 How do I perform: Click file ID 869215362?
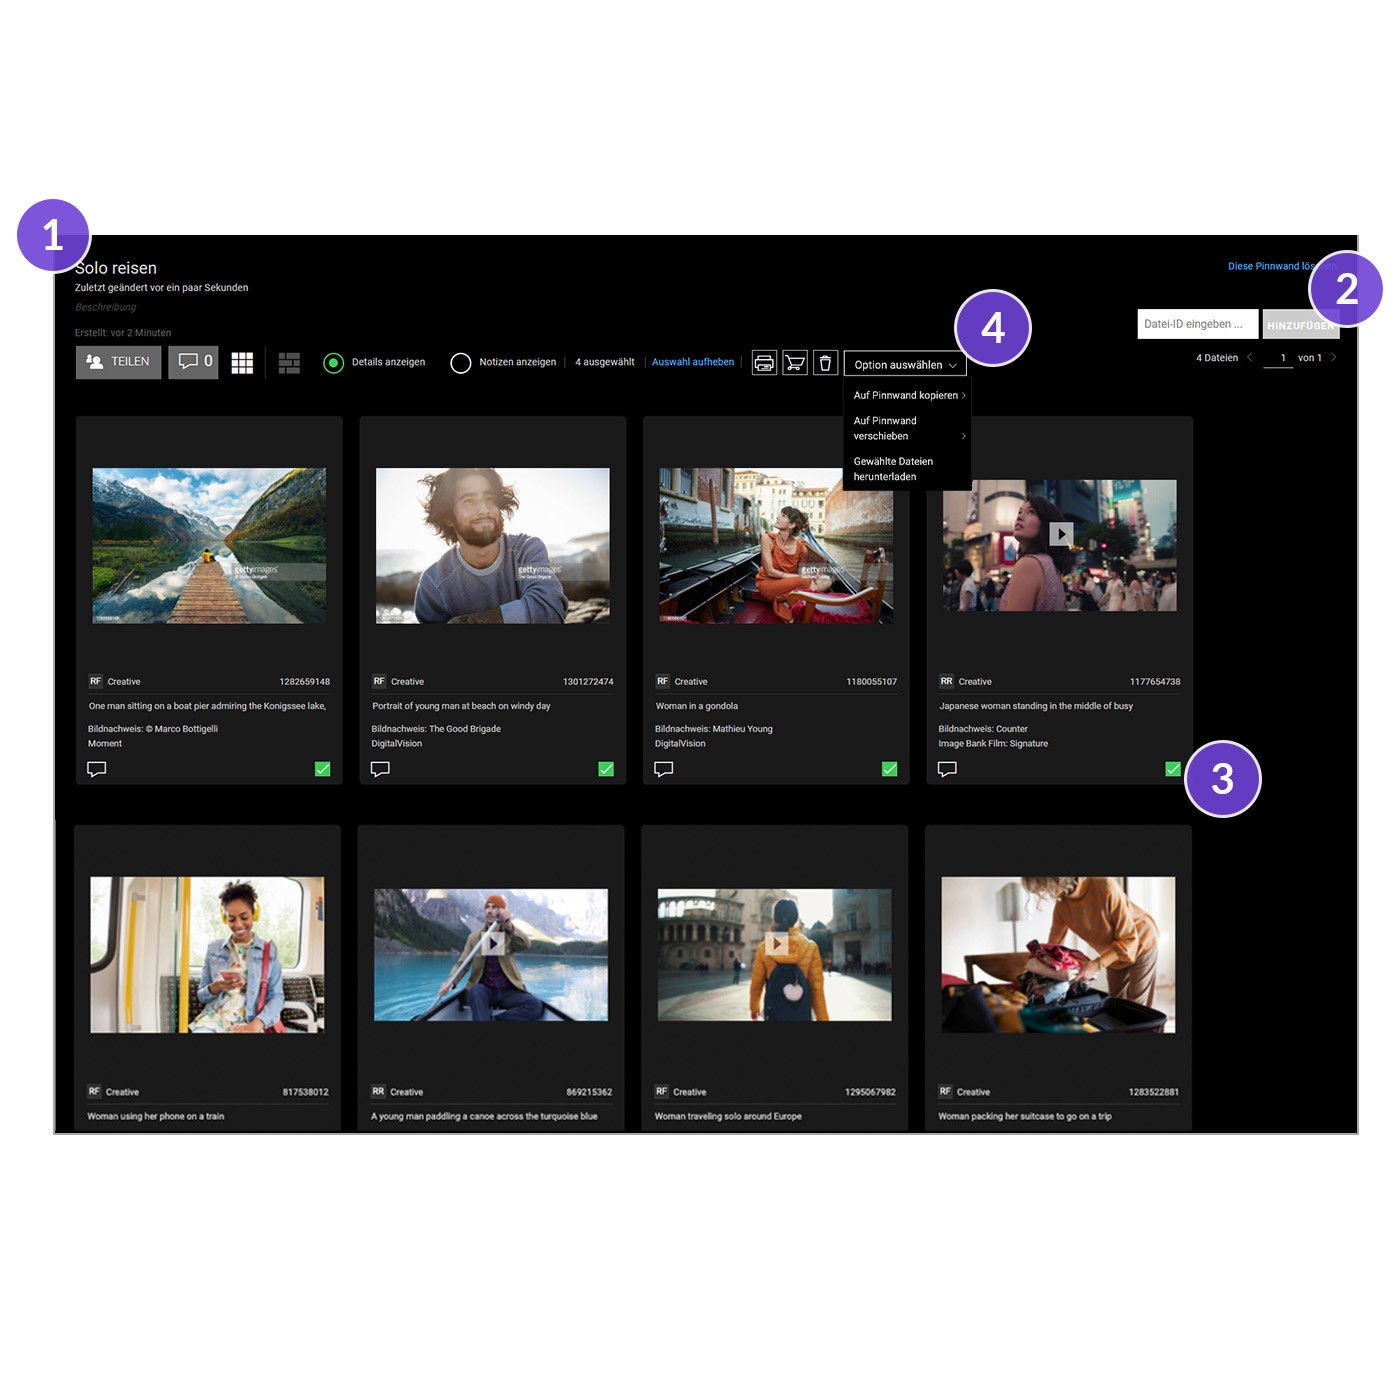pyautogui.click(x=589, y=1092)
